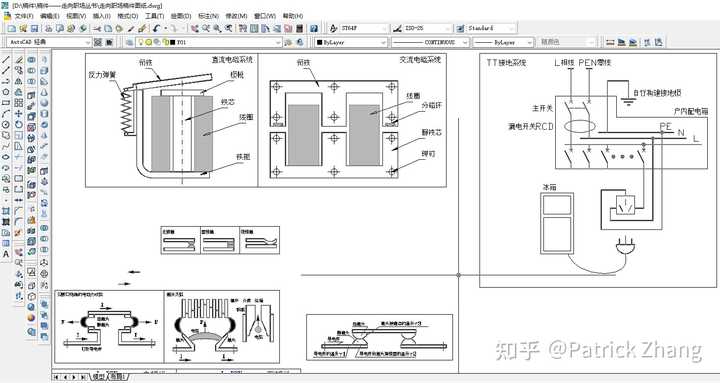Screen dimensions: 720x383
Task: Select the Ellipse draw tool
Action: pyautogui.click(x=6, y=157)
